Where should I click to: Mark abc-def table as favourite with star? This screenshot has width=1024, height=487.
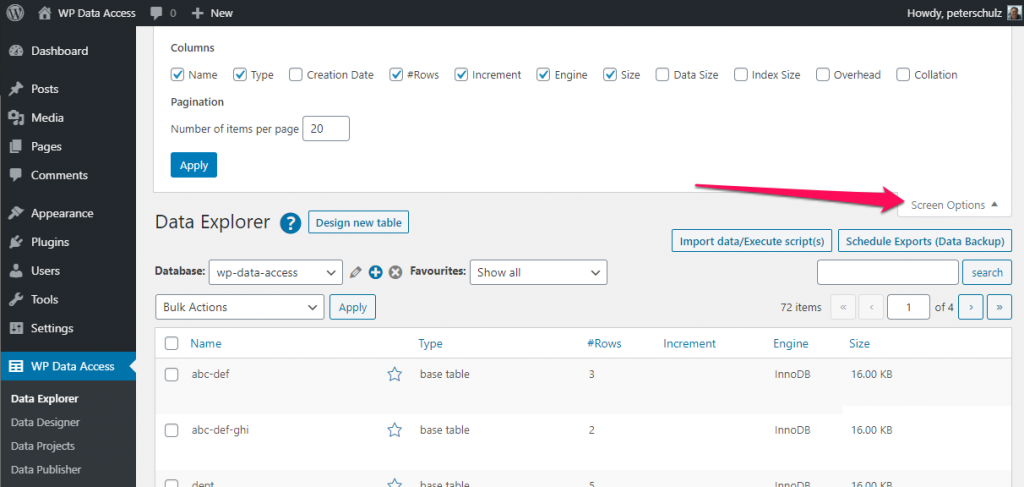(x=394, y=375)
